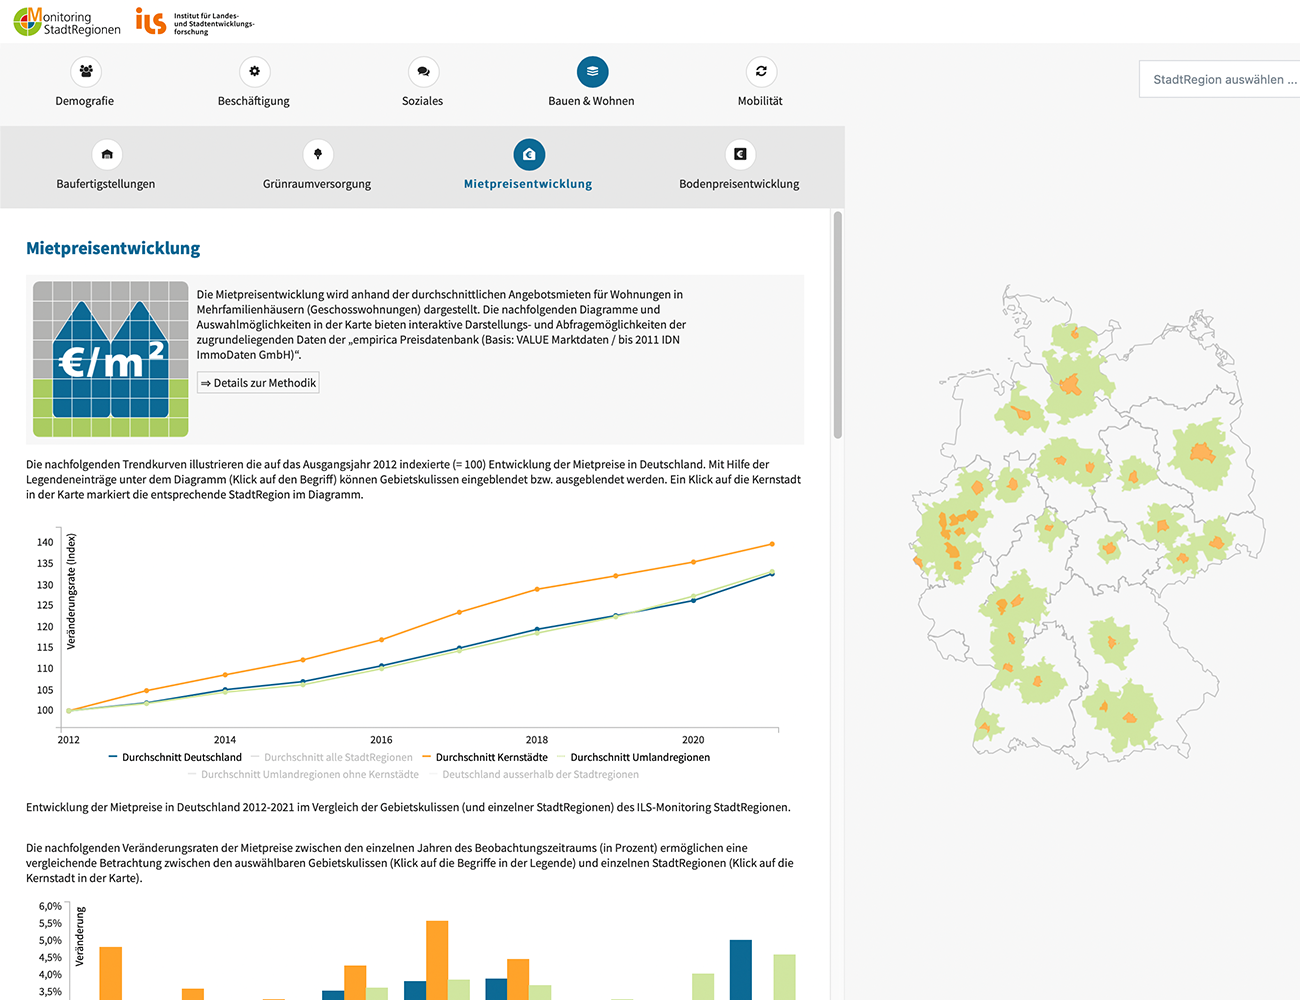Click the €/m² rent price thumbnail
The height and width of the screenshot is (1000, 1300).
click(x=111, y=359)
